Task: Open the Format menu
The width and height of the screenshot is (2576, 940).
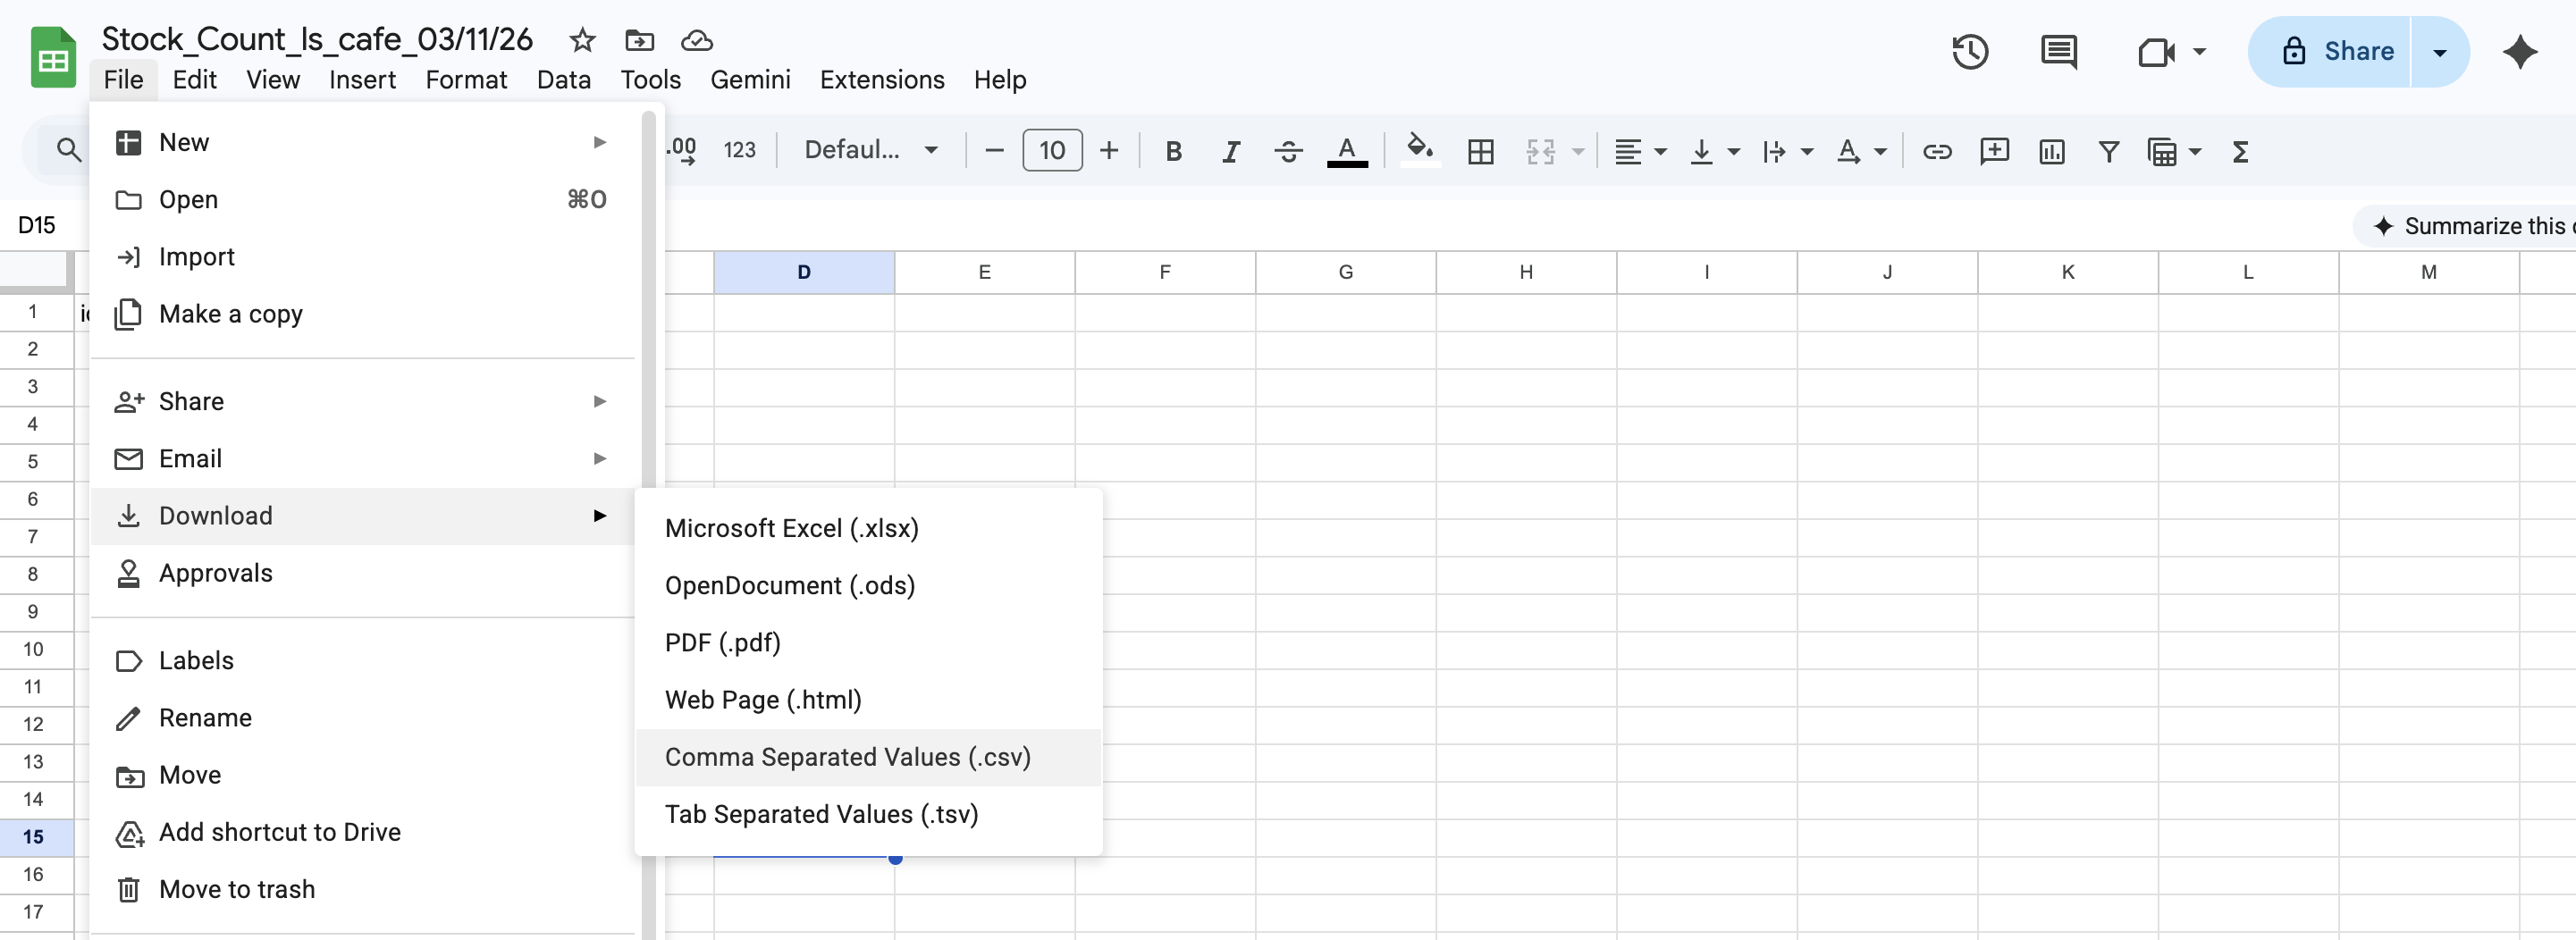Action: coord(466,80)
